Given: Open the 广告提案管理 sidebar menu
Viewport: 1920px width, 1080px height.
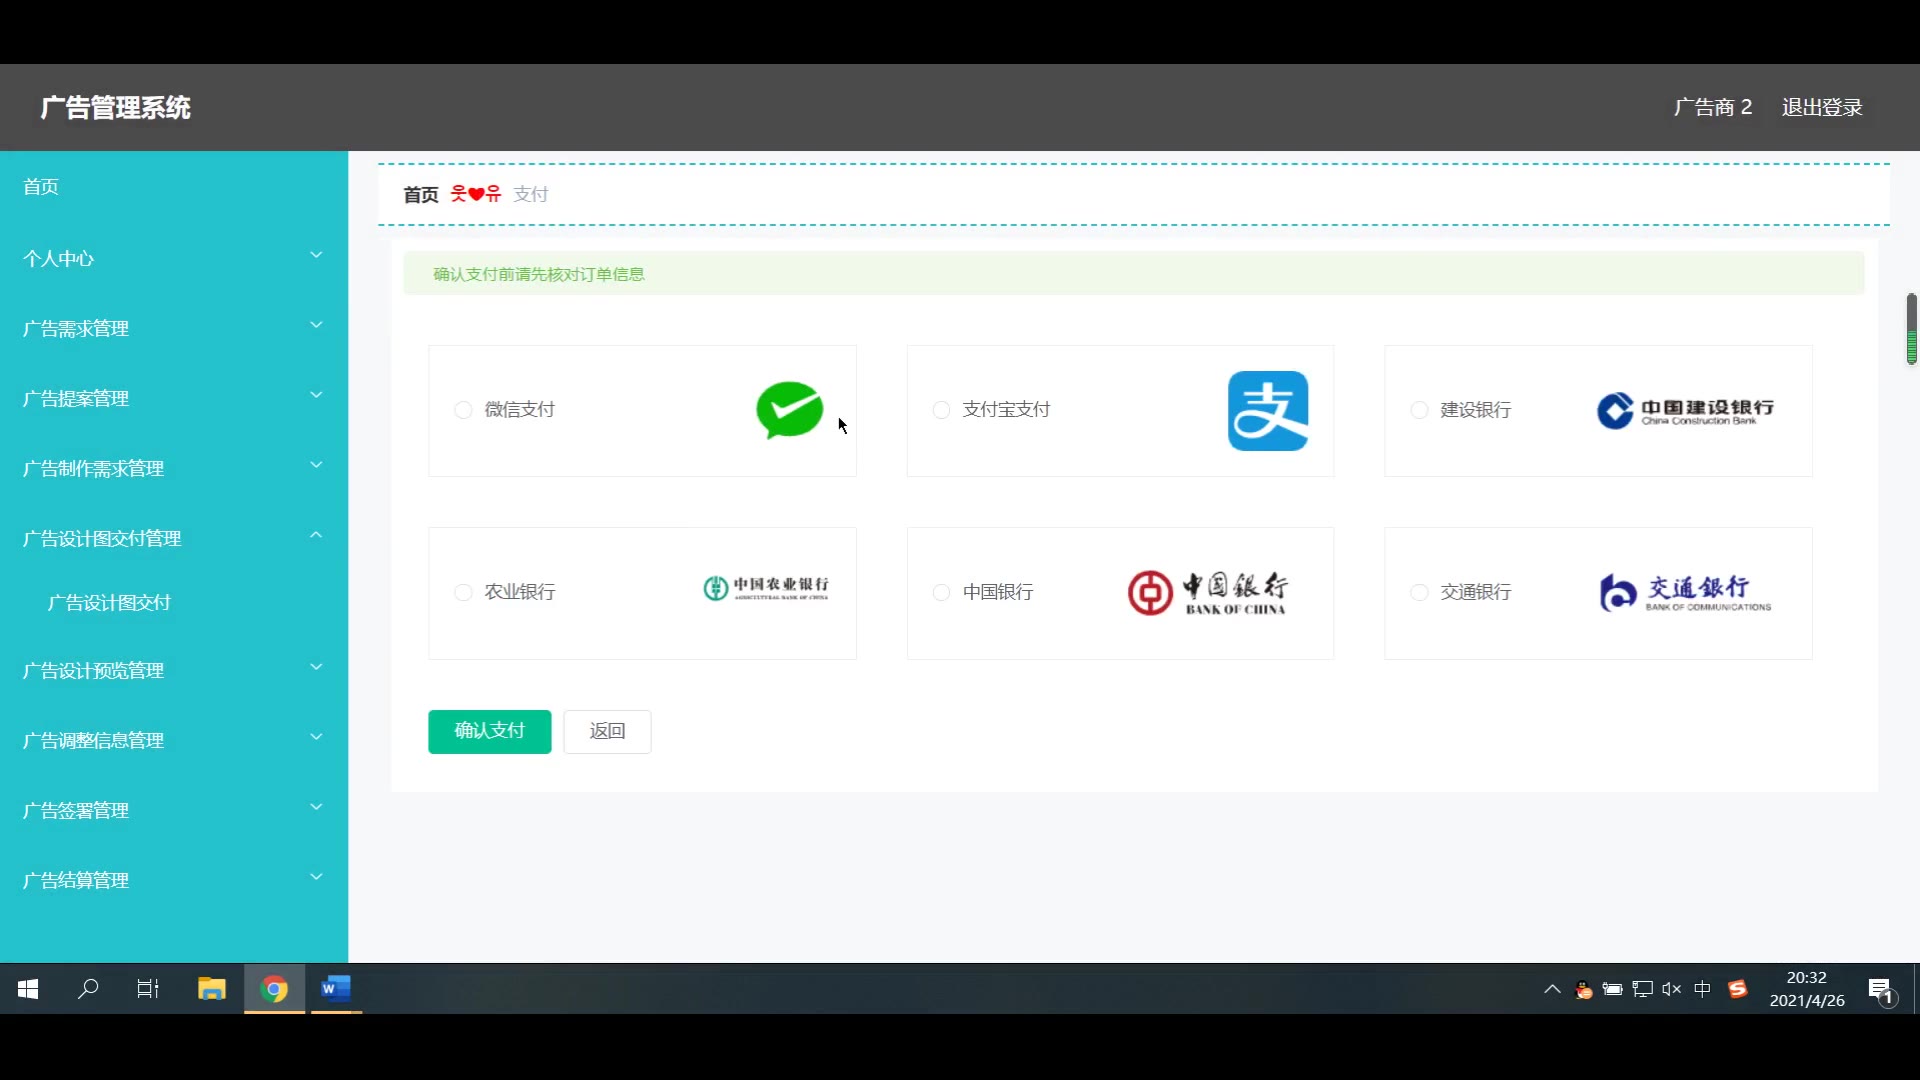Looking at the screenshot, I should point(174,398).
